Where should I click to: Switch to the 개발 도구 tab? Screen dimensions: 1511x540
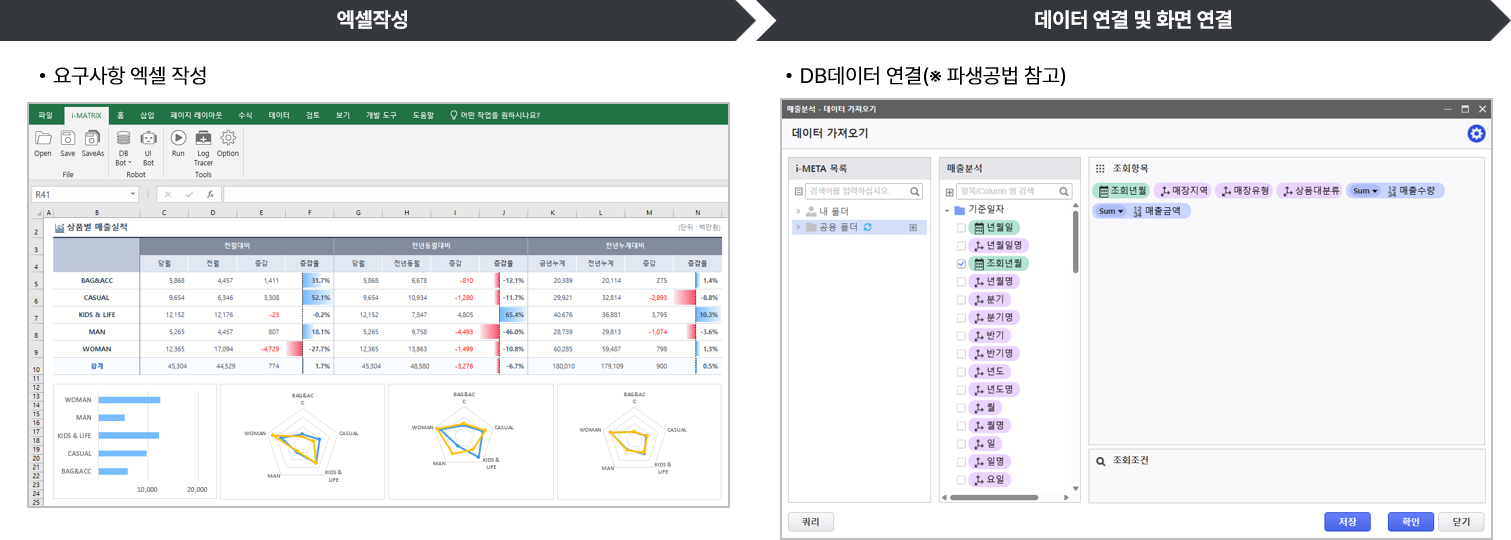[381, 115]
